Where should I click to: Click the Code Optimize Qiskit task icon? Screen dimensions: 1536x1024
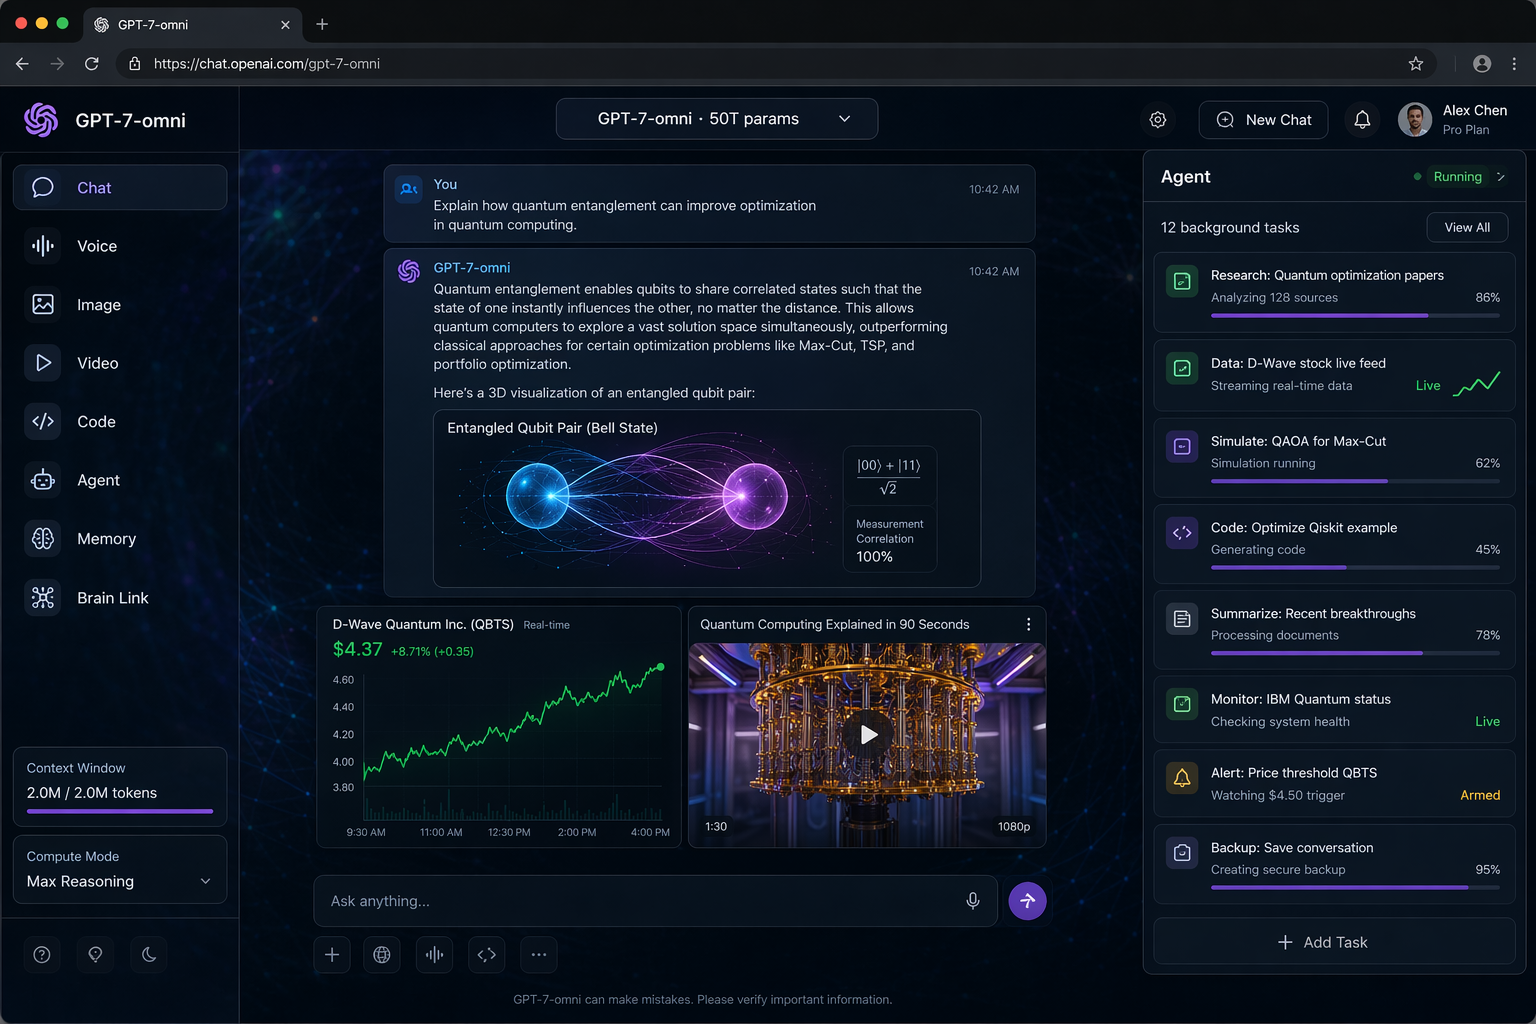[x=1182, y=533]
